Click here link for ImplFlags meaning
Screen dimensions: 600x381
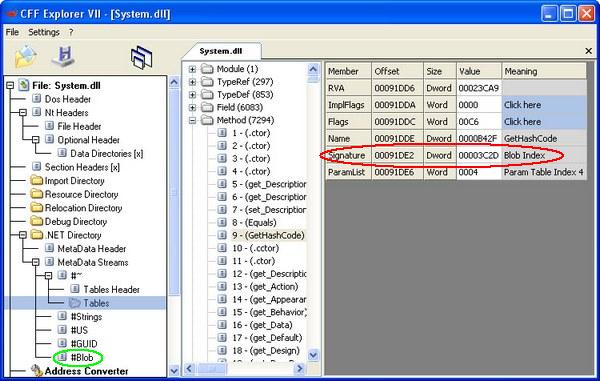[522, 105]
